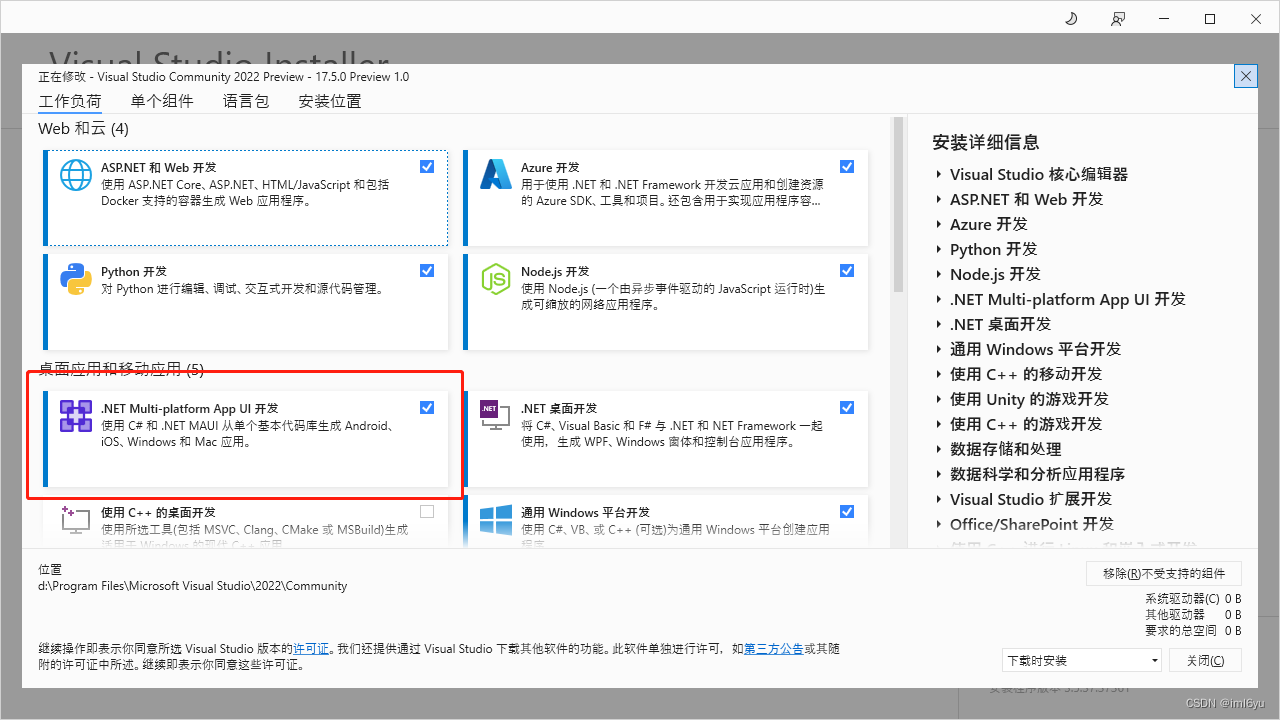Click the .NET desktop development icon
This screenshot has height=720, width=1280.
[495, 415]
